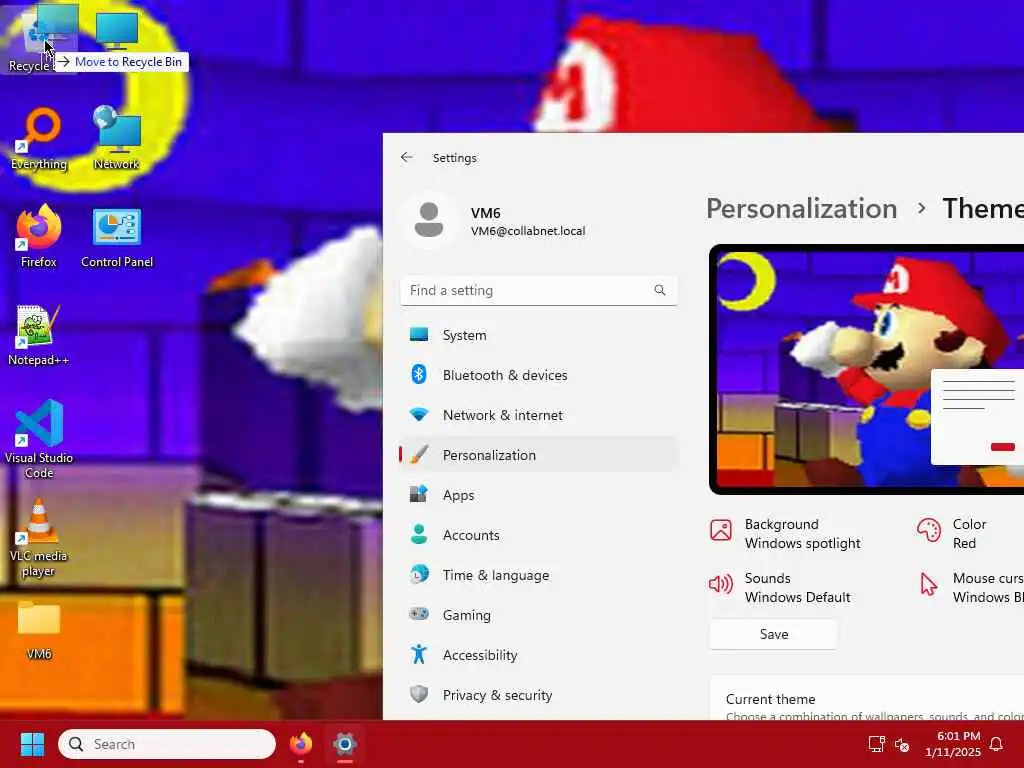Click the Background Windows spotlight option
1024x768 pixels.
tap(785, 534)
